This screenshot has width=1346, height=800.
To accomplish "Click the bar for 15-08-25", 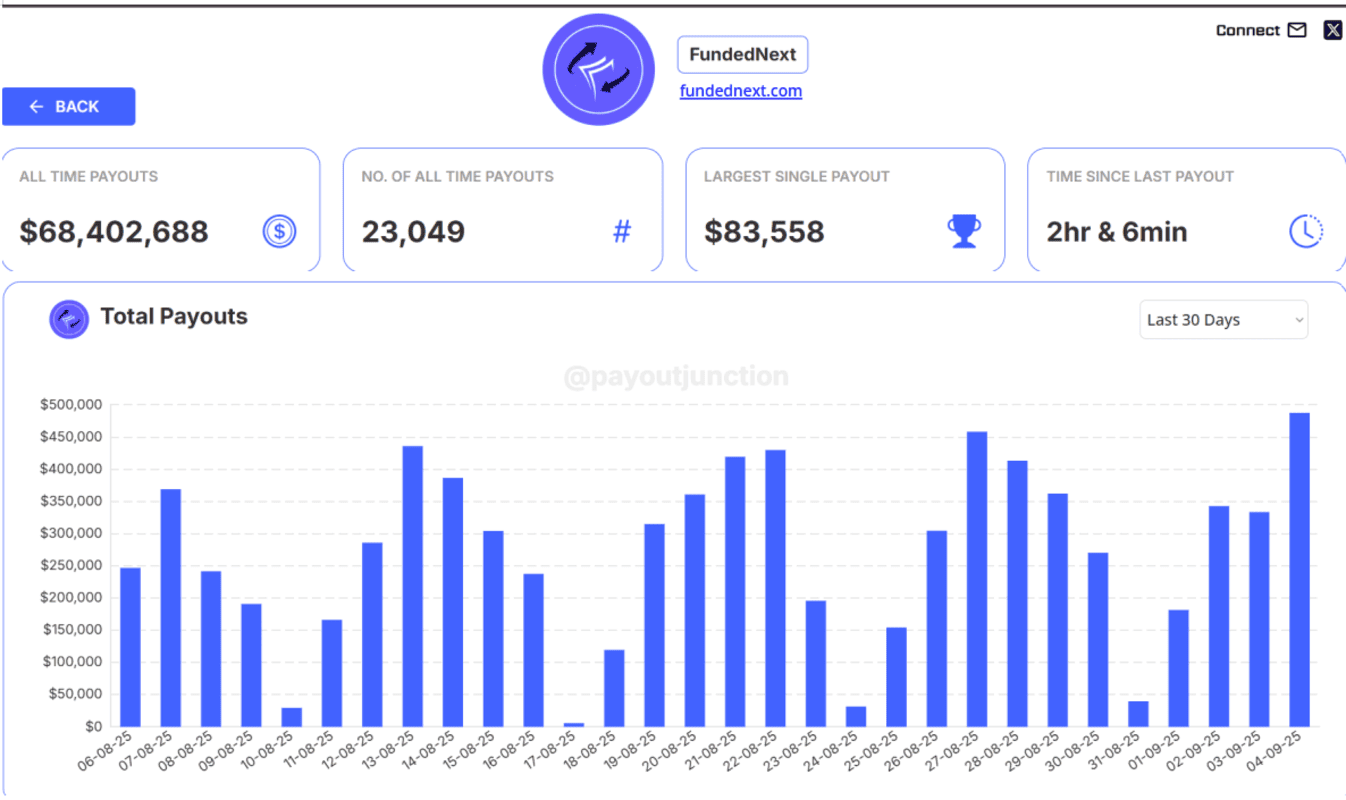I will (493, 629).
